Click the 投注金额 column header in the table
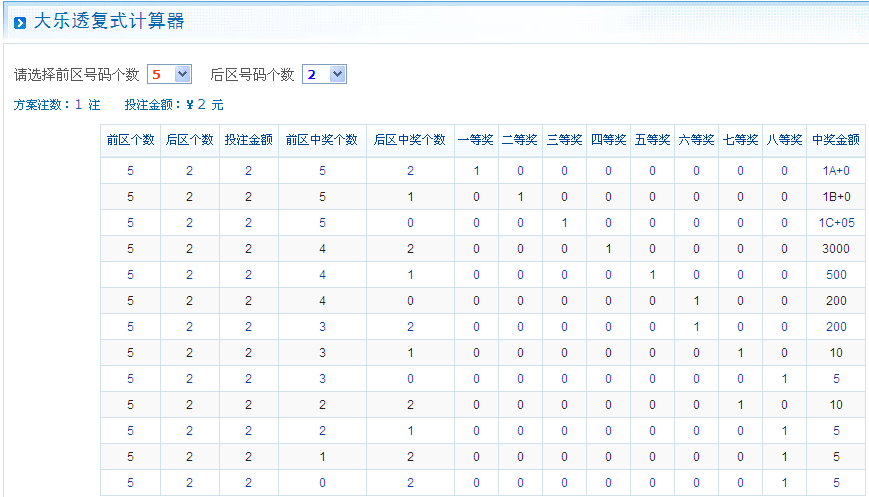 coord(249,140)
